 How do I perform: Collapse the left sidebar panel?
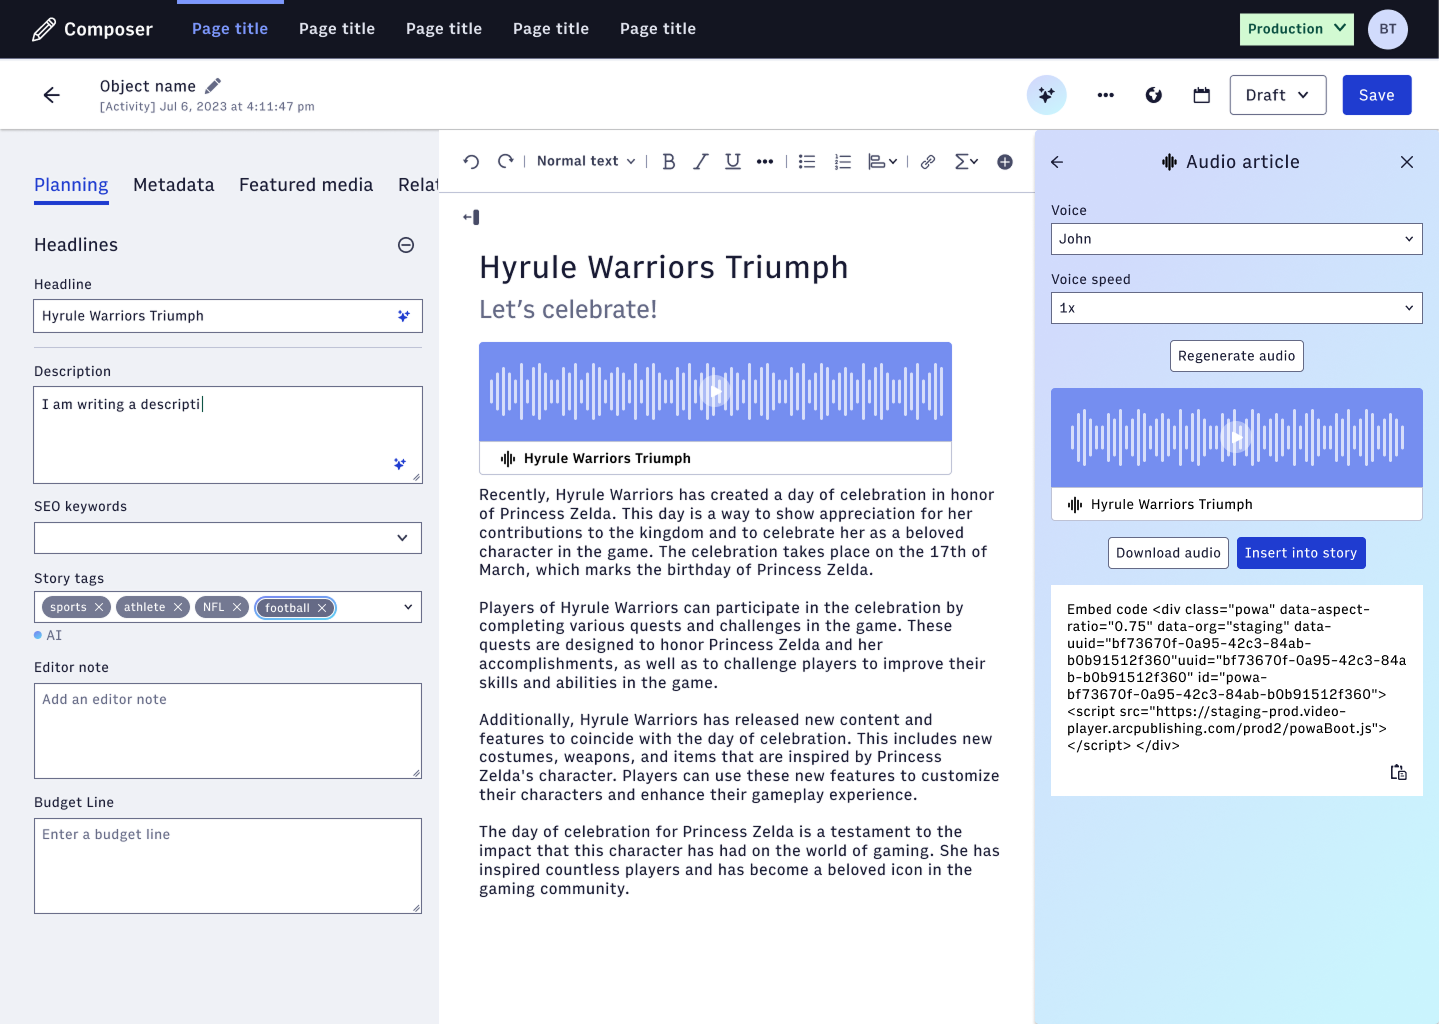[x=471, y=217]
